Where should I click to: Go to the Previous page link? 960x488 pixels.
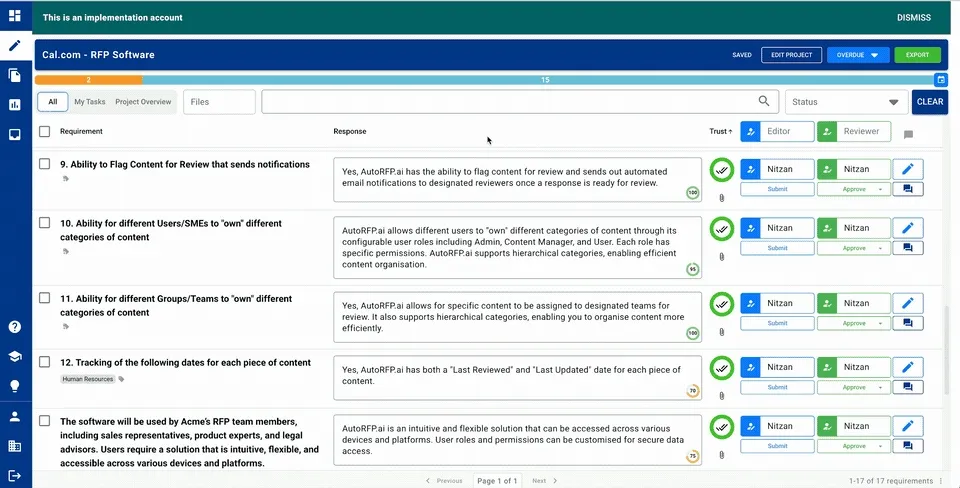[x=444, y=481]
